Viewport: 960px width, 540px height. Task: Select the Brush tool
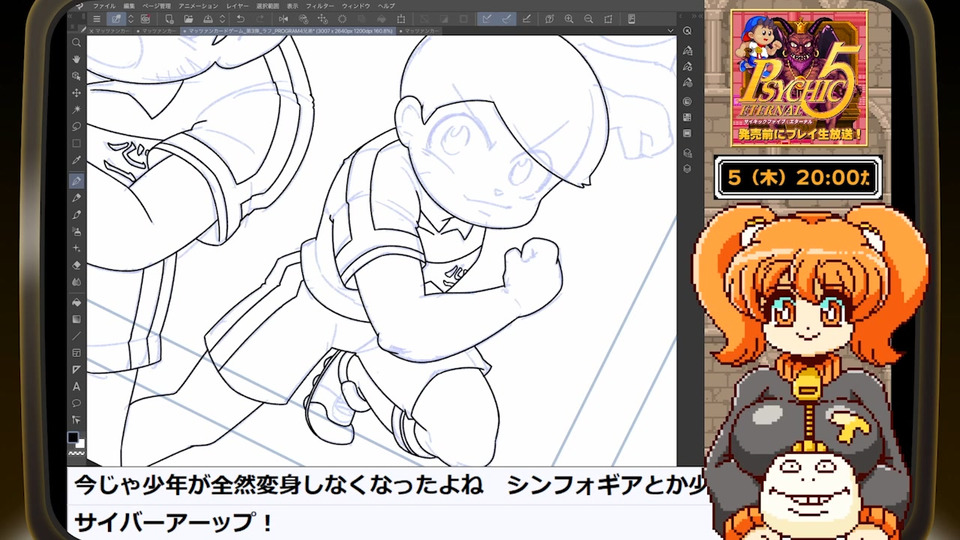click(x=77, y=215)
